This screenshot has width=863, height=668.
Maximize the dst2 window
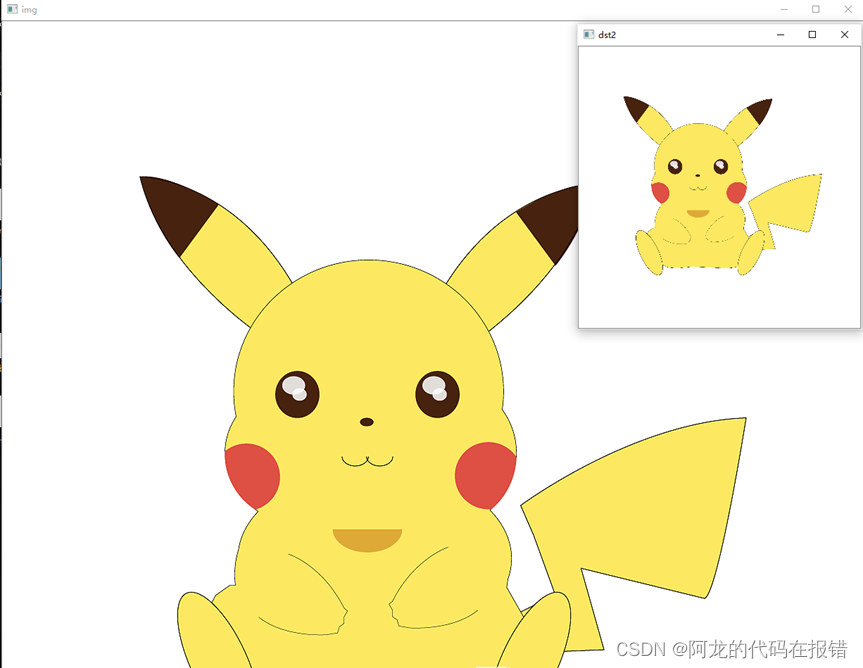pyautogui.click(x=812, y=35)
